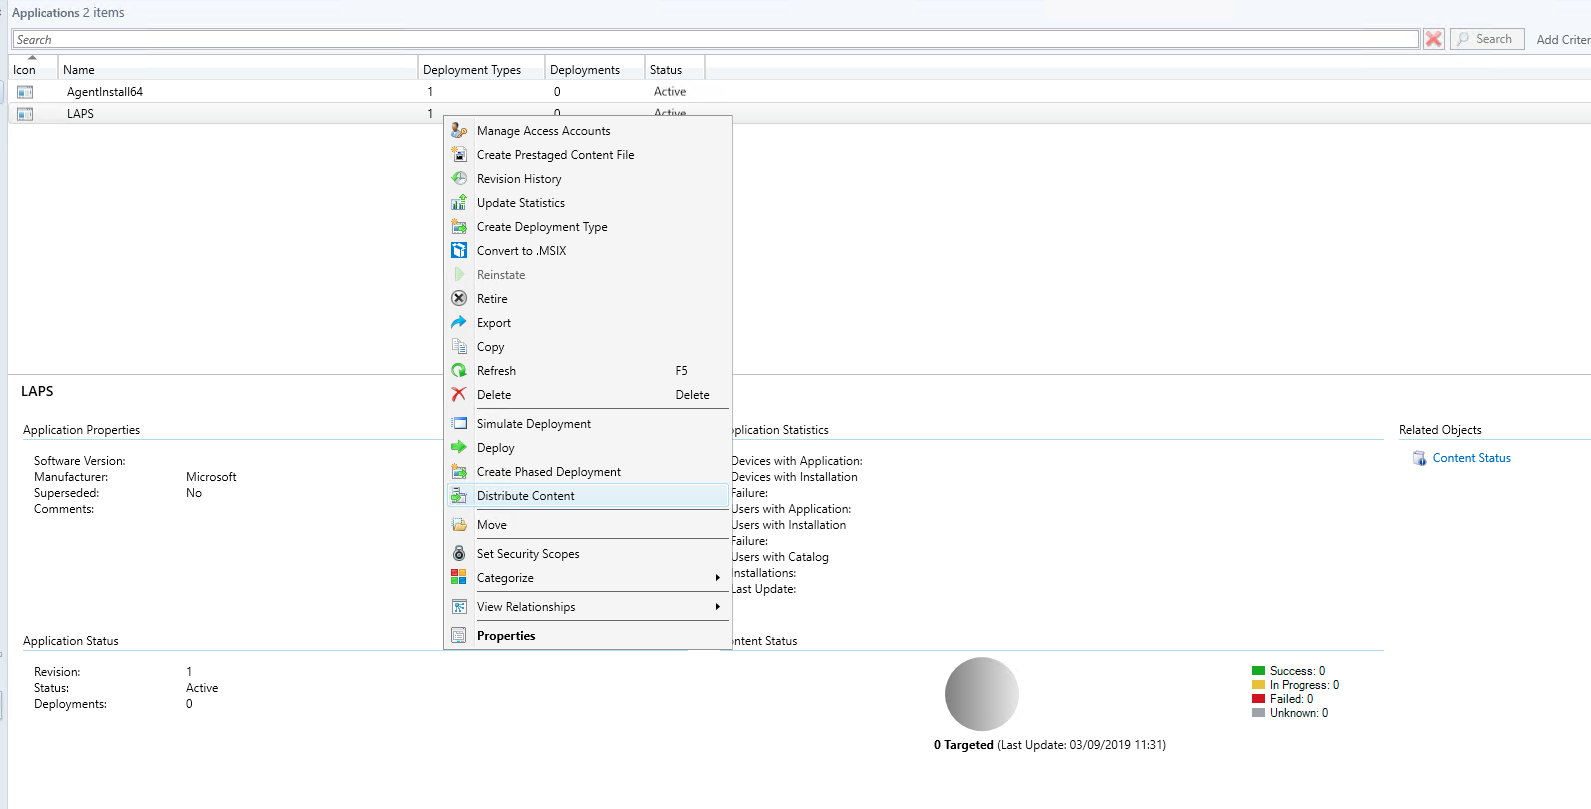Screen dimensions: 1591x809
Task: Click into the Search text field
Action: click(714, 40)
